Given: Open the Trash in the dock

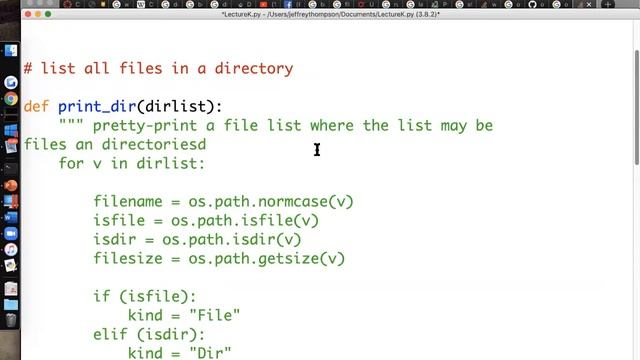Looking at the screenshot, I should click(x=11, y=320).
